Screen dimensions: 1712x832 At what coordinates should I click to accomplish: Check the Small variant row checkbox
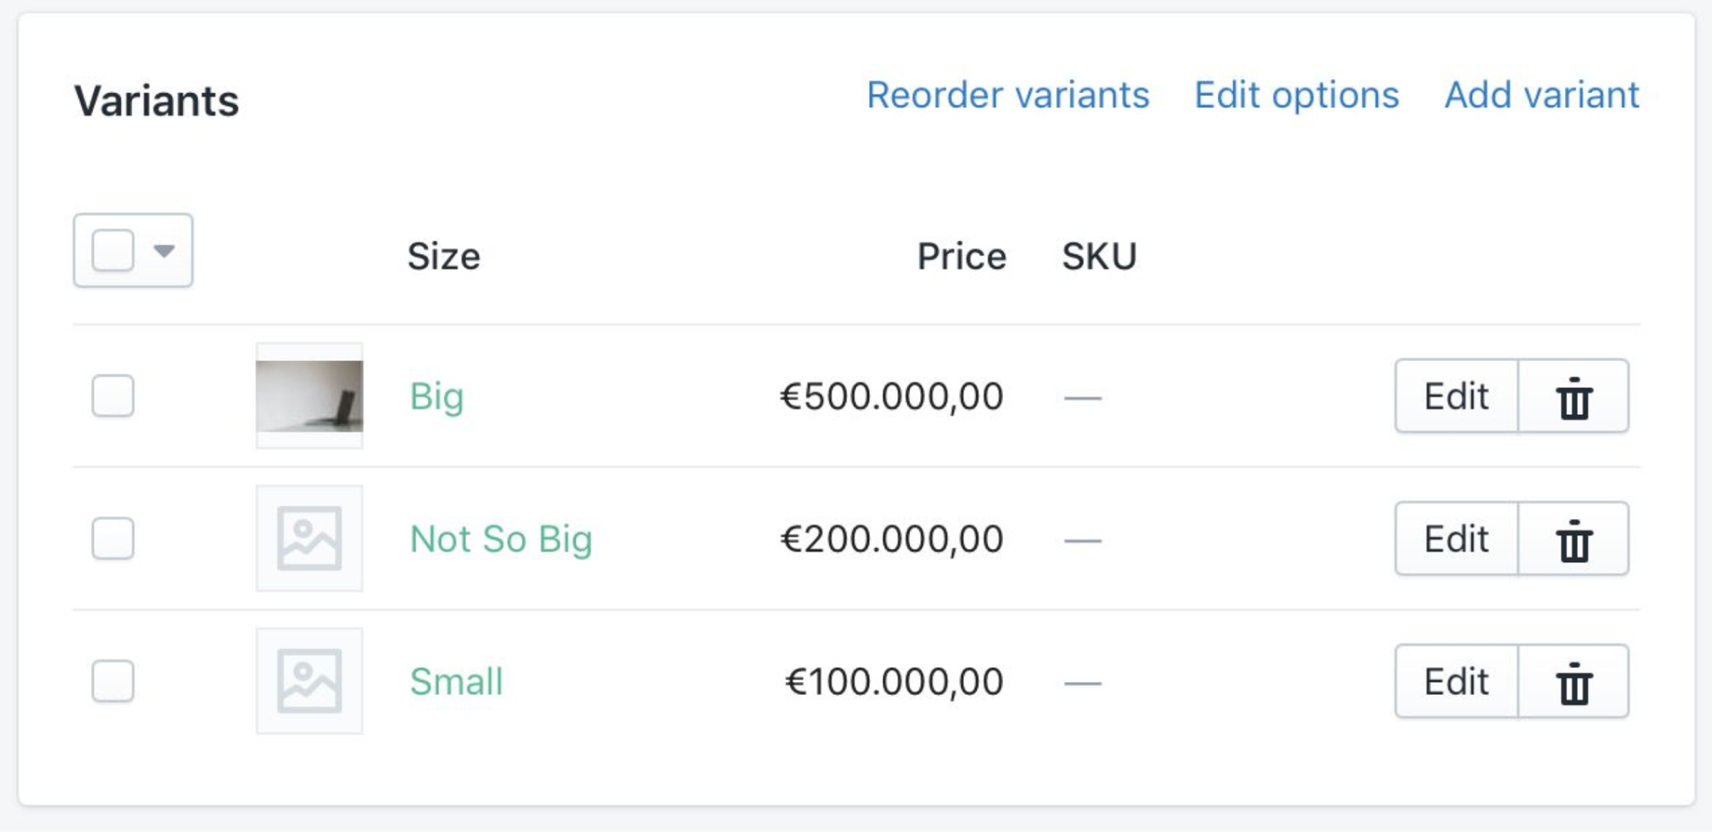click(x=111, y=681)
